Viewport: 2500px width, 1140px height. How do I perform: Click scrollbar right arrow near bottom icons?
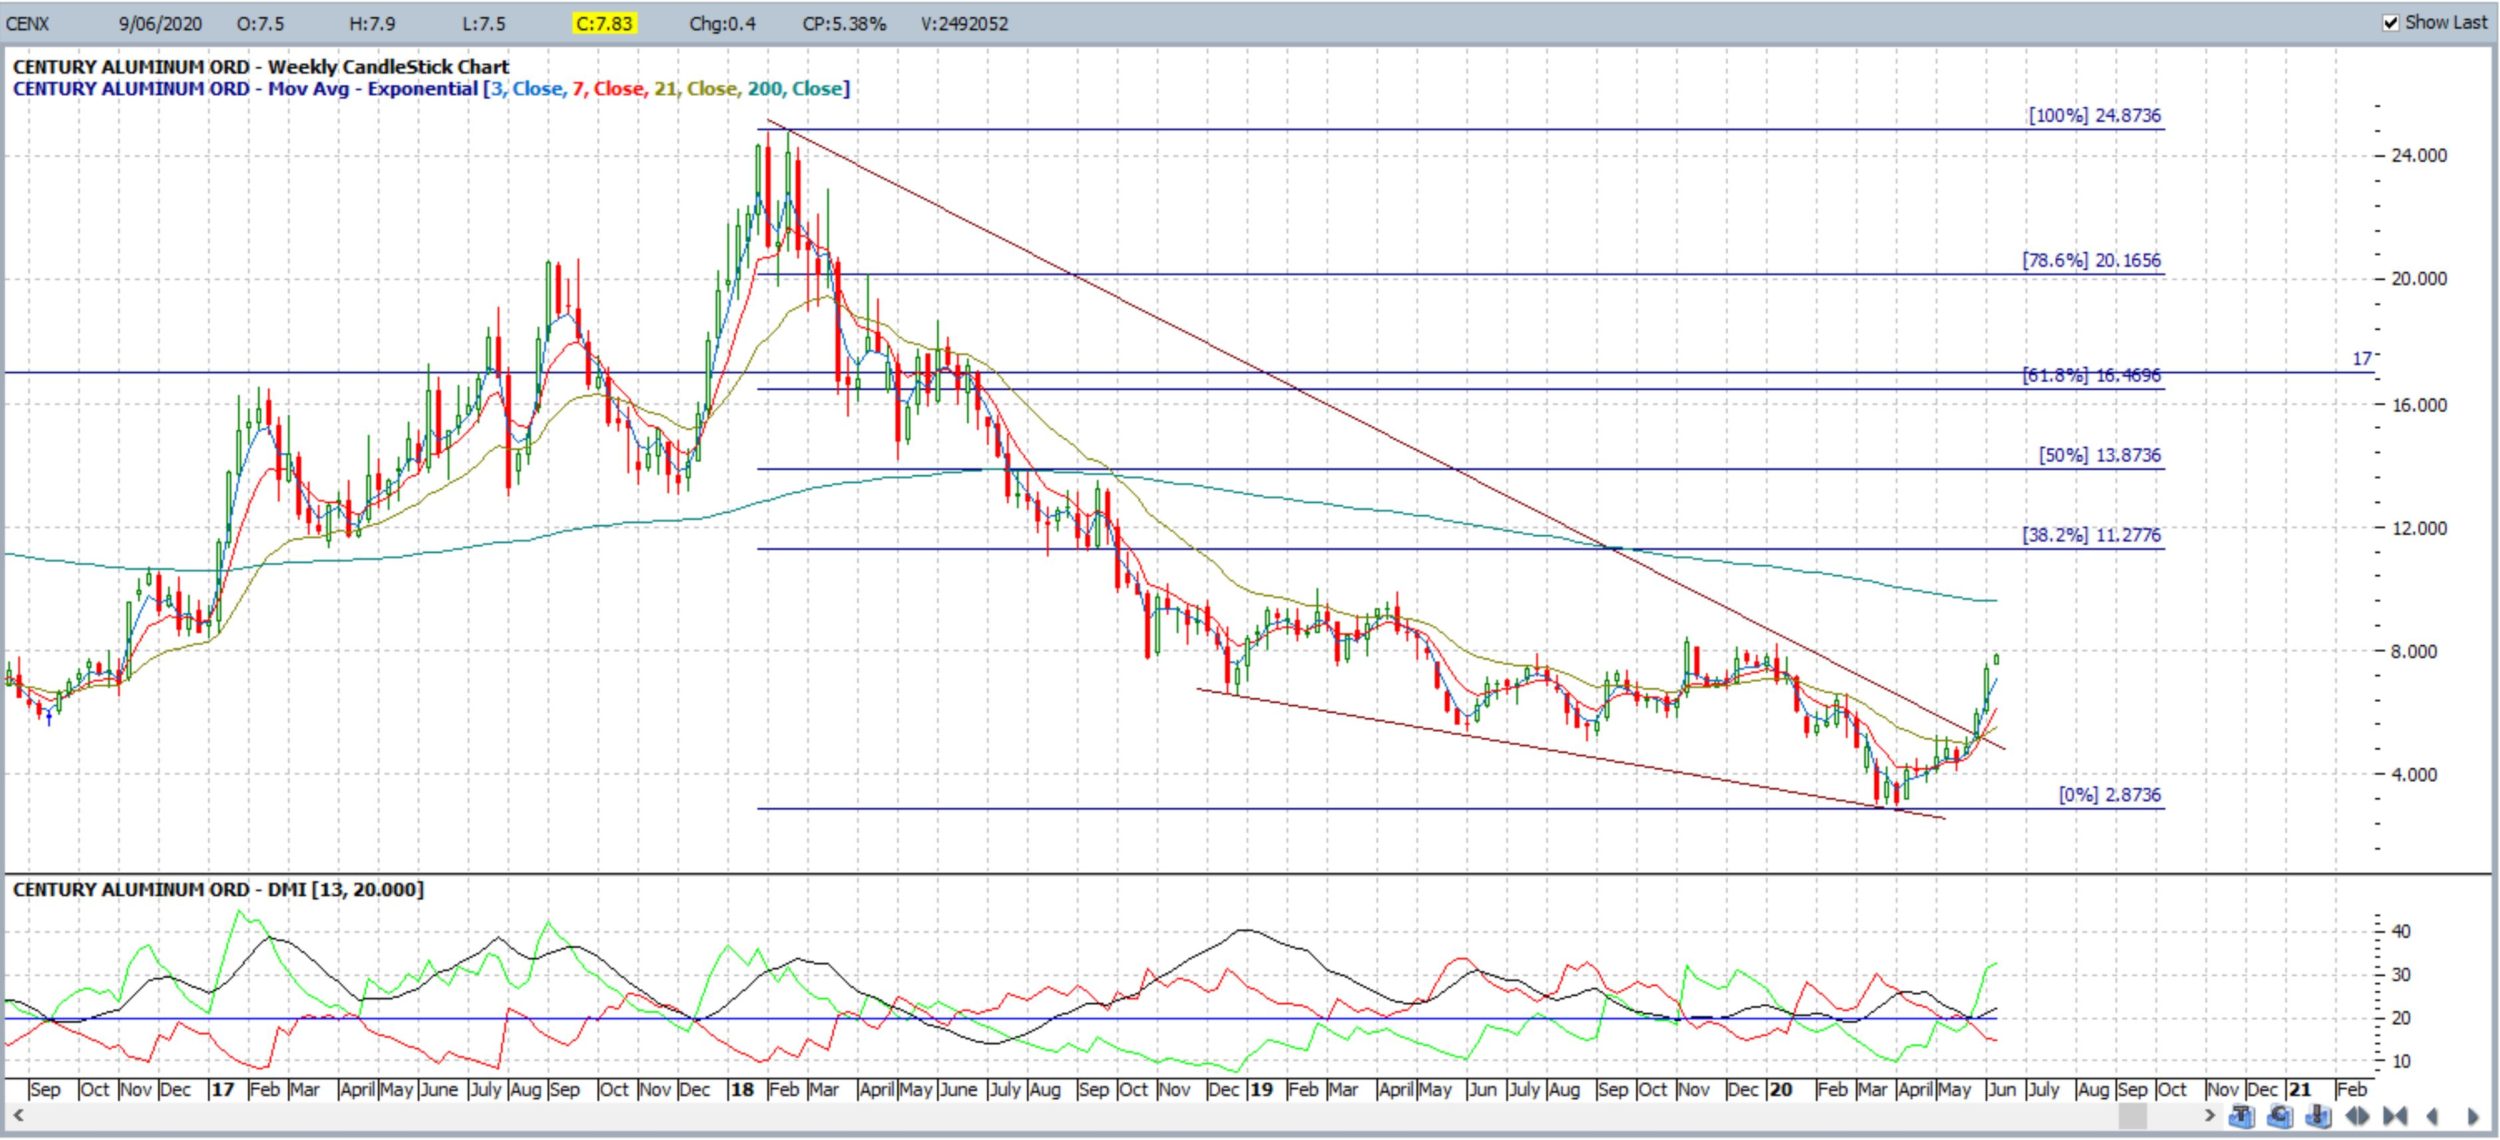pyautogui.click(x=2210, y=1115)
